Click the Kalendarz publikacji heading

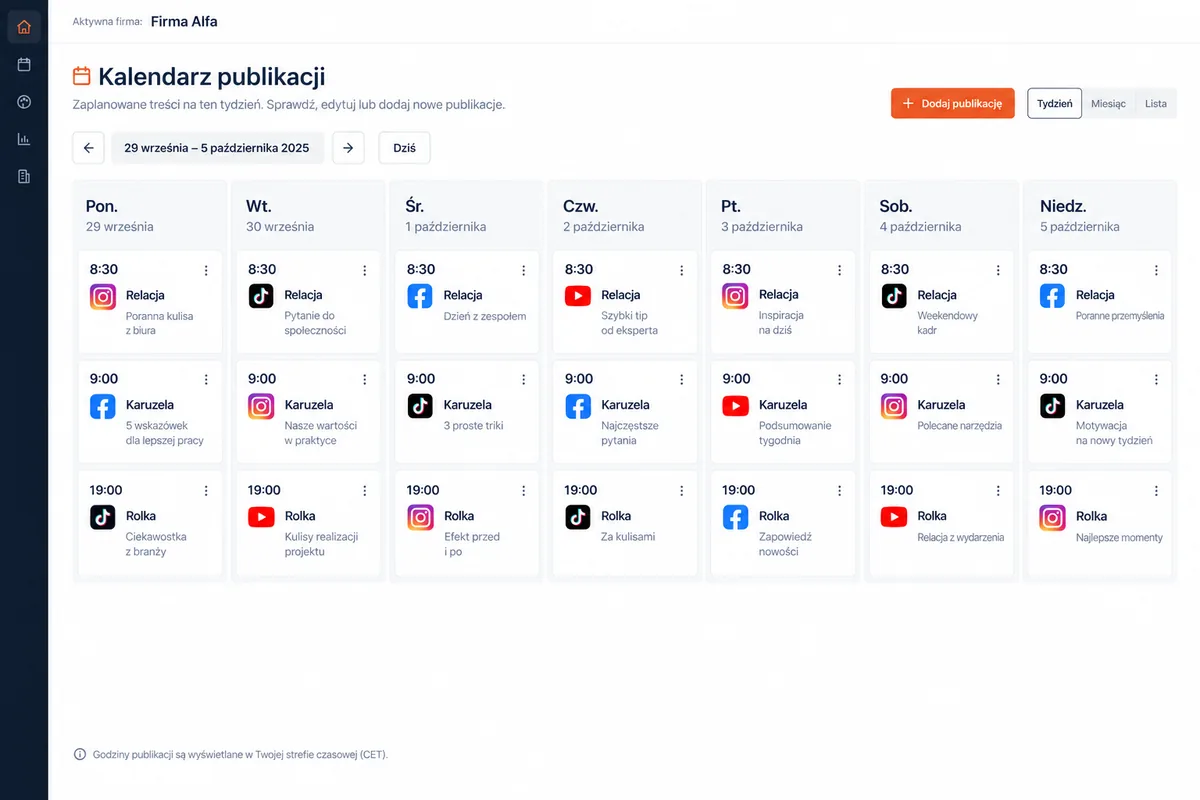click(212, 77)
